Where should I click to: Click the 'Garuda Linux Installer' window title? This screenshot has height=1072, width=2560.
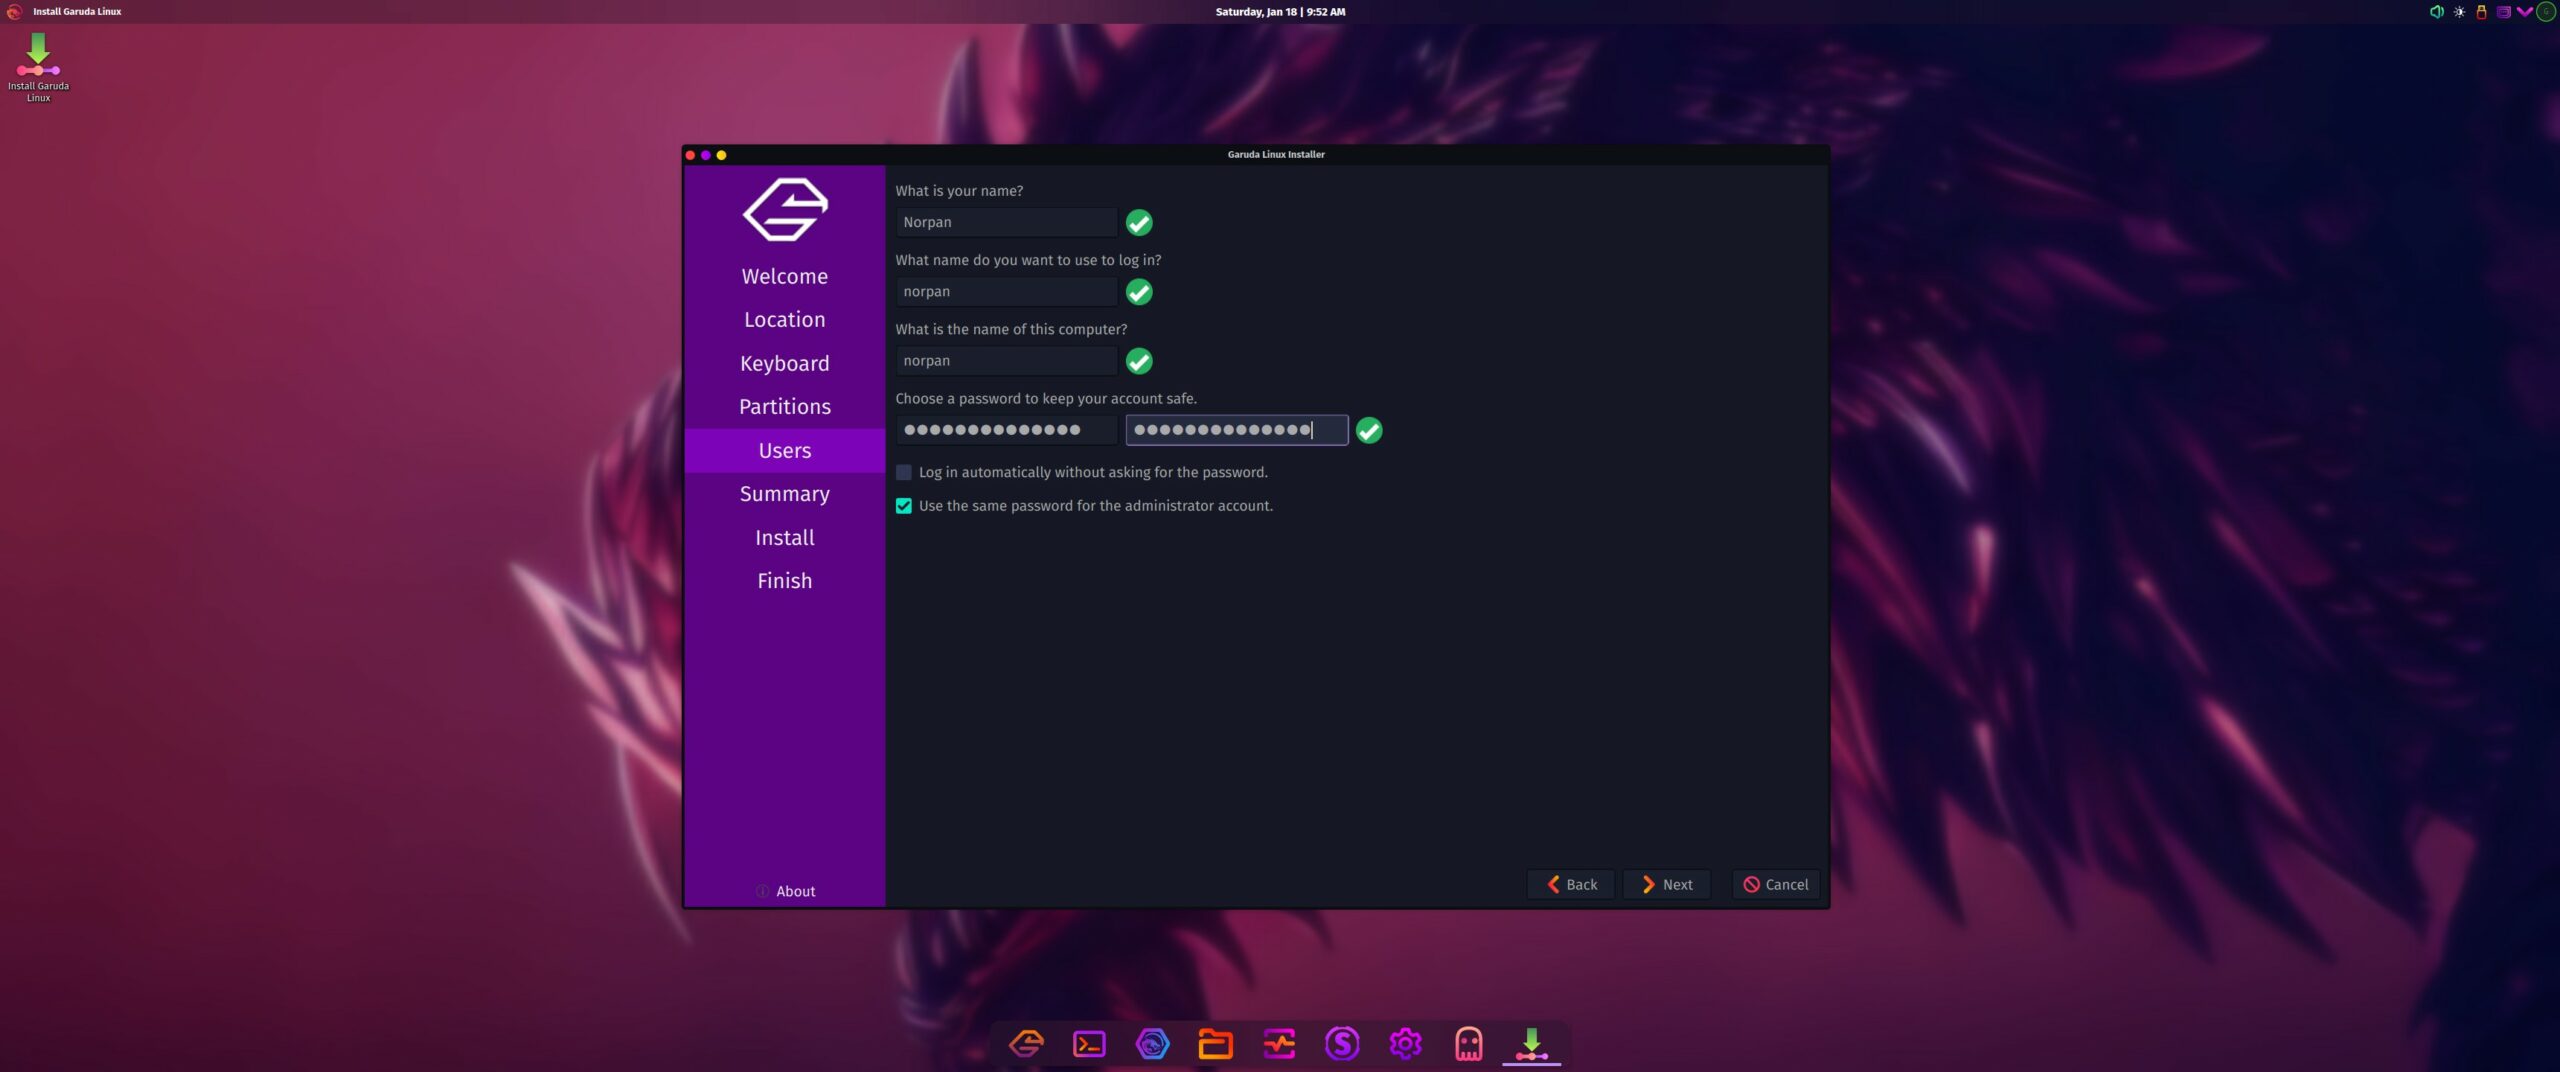click(1276, 154)
